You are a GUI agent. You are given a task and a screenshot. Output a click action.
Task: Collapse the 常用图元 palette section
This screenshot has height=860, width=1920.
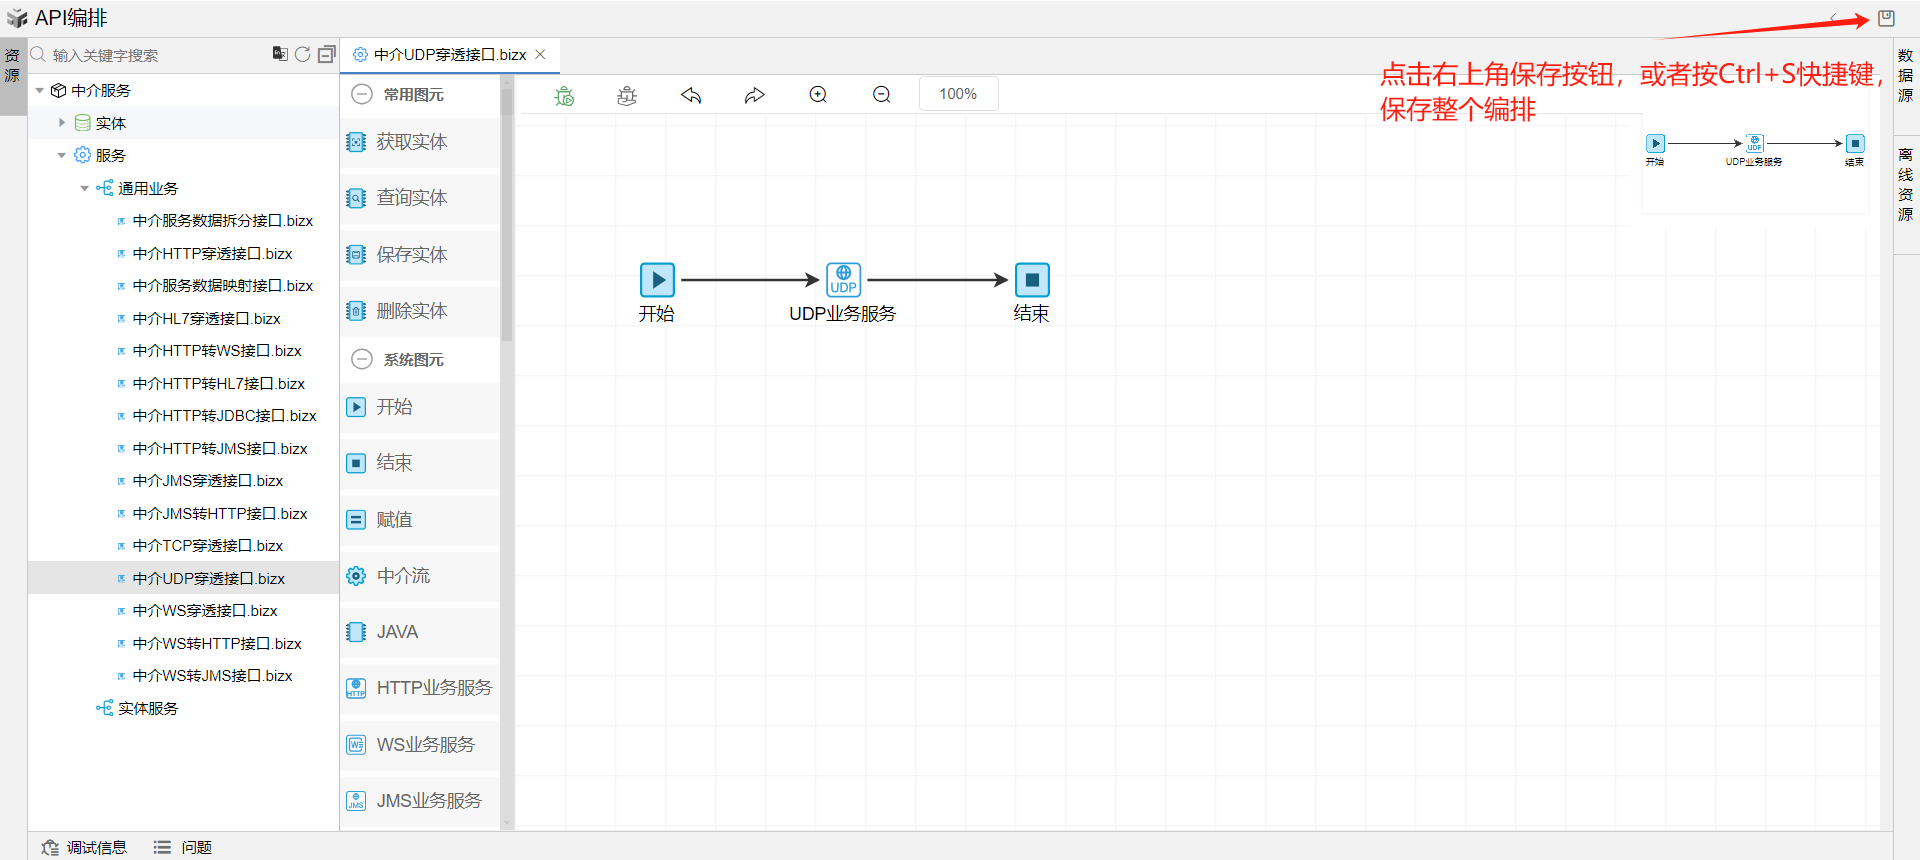click(x=362, y=94)
